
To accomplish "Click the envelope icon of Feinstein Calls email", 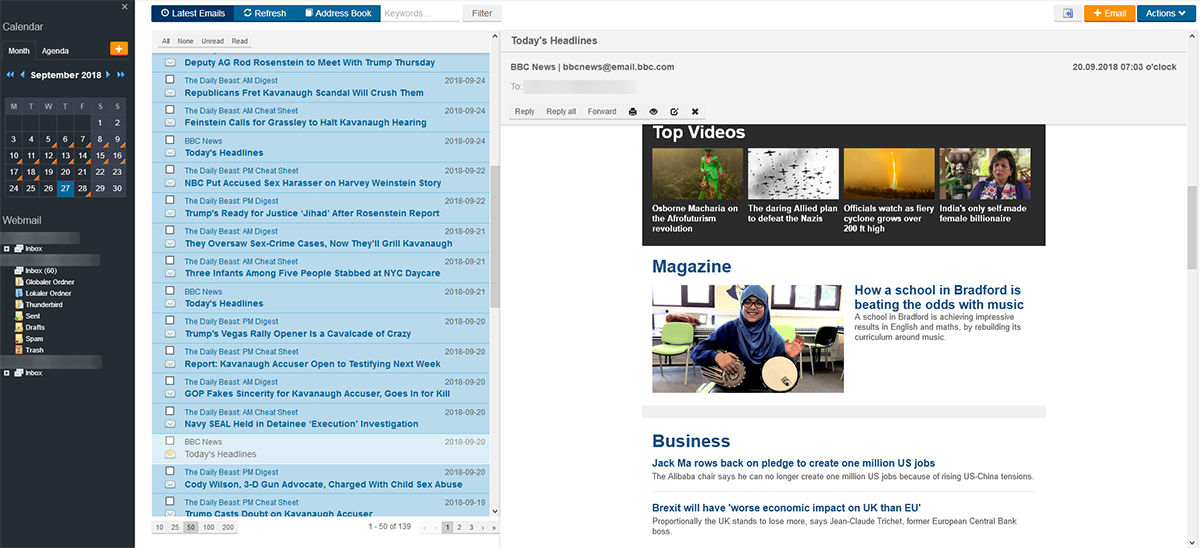I will pos(170,123).
